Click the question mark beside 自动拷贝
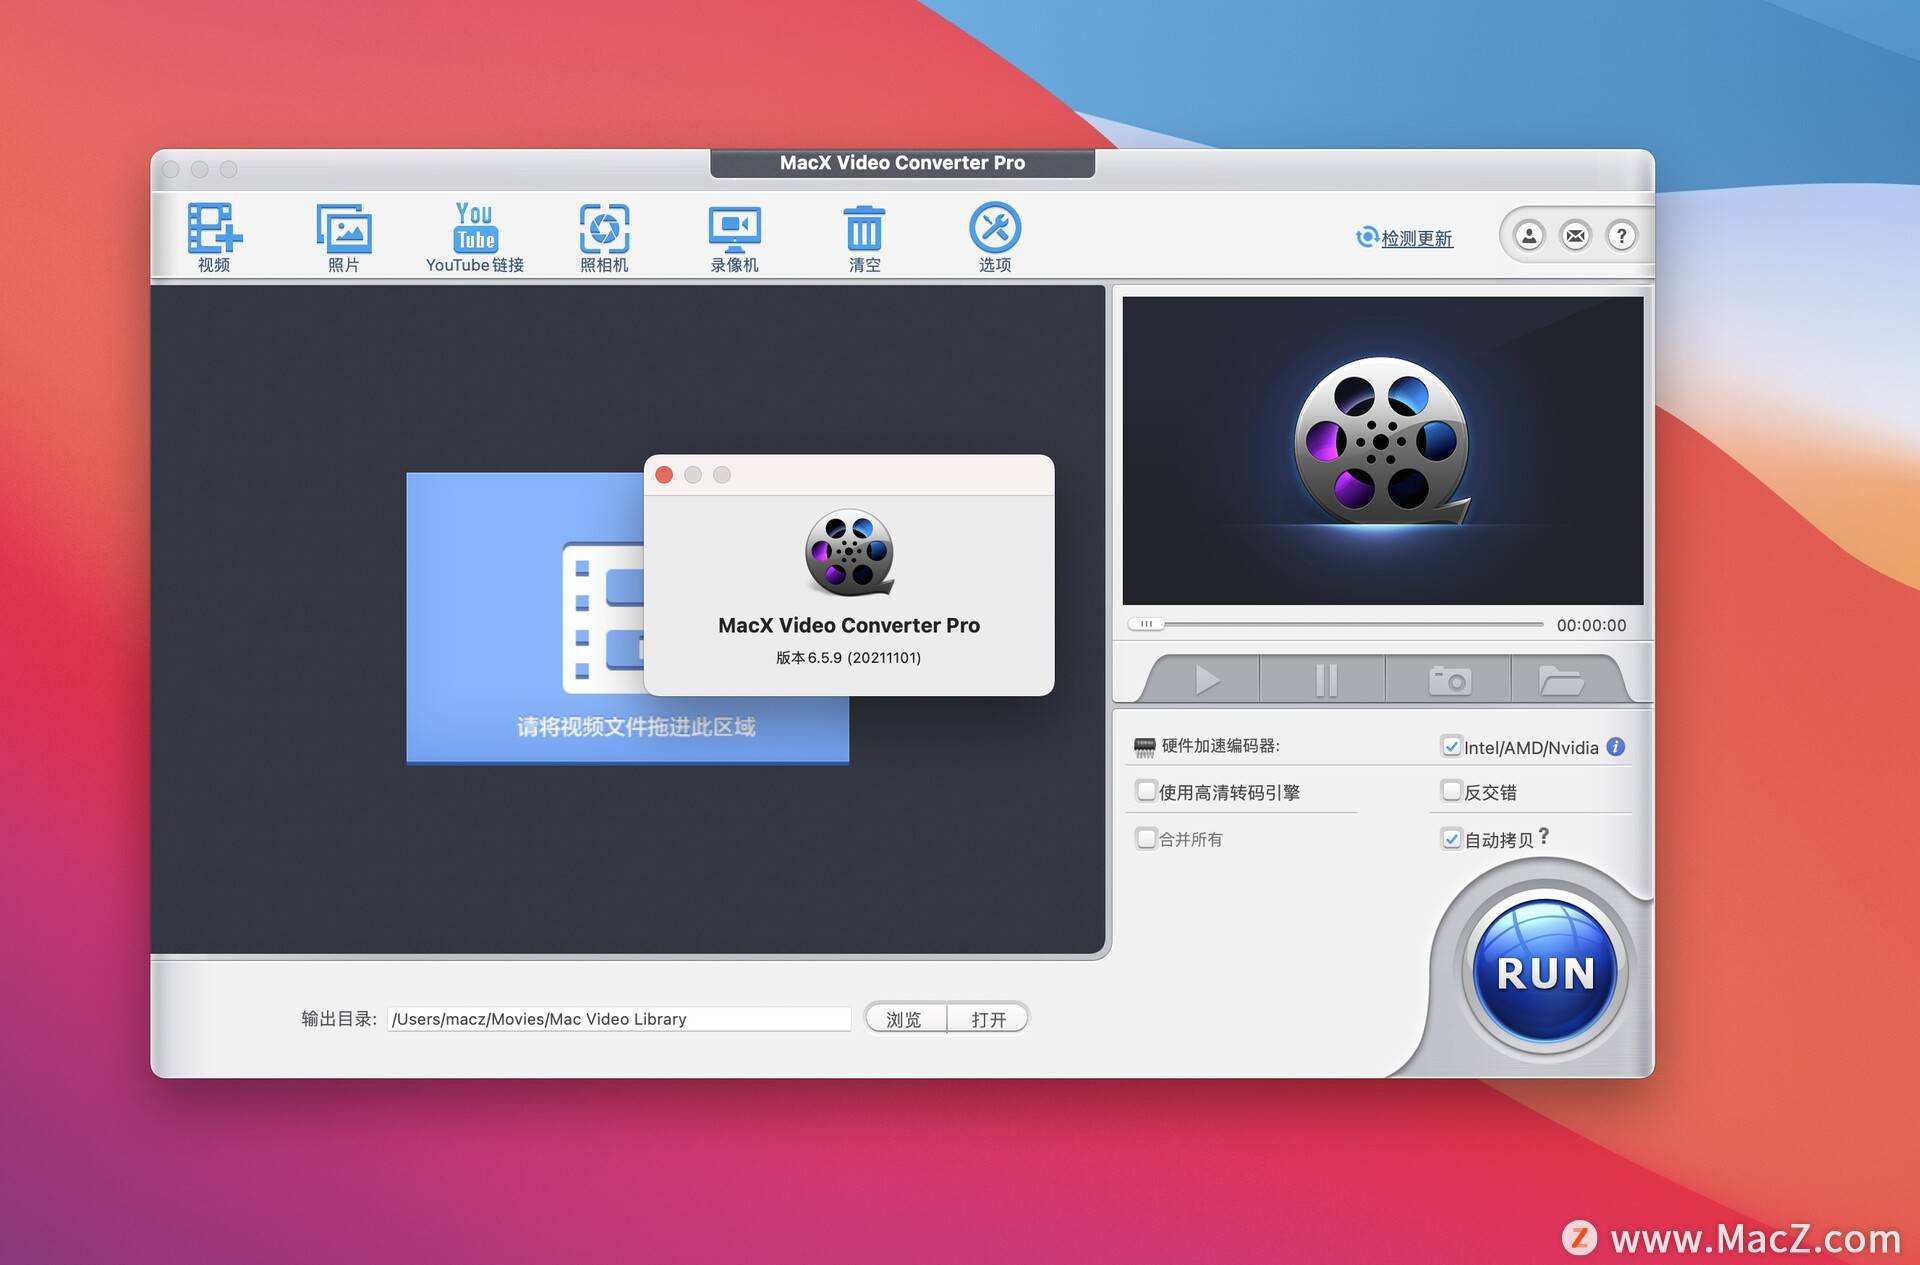The image size is (1920, 1265). 1544,836
